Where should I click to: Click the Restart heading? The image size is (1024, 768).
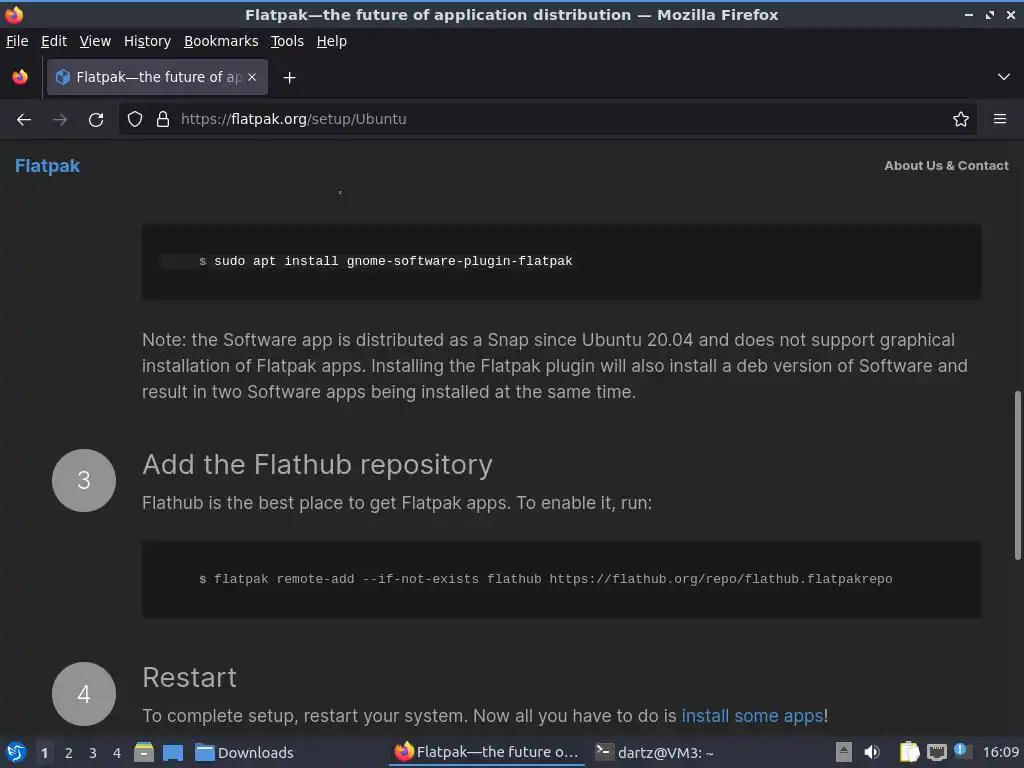[189, 677]
